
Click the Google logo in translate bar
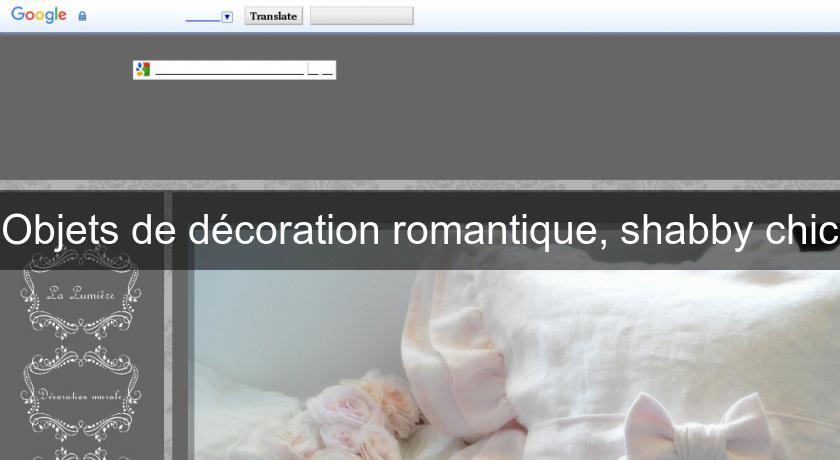coord(39,15)
